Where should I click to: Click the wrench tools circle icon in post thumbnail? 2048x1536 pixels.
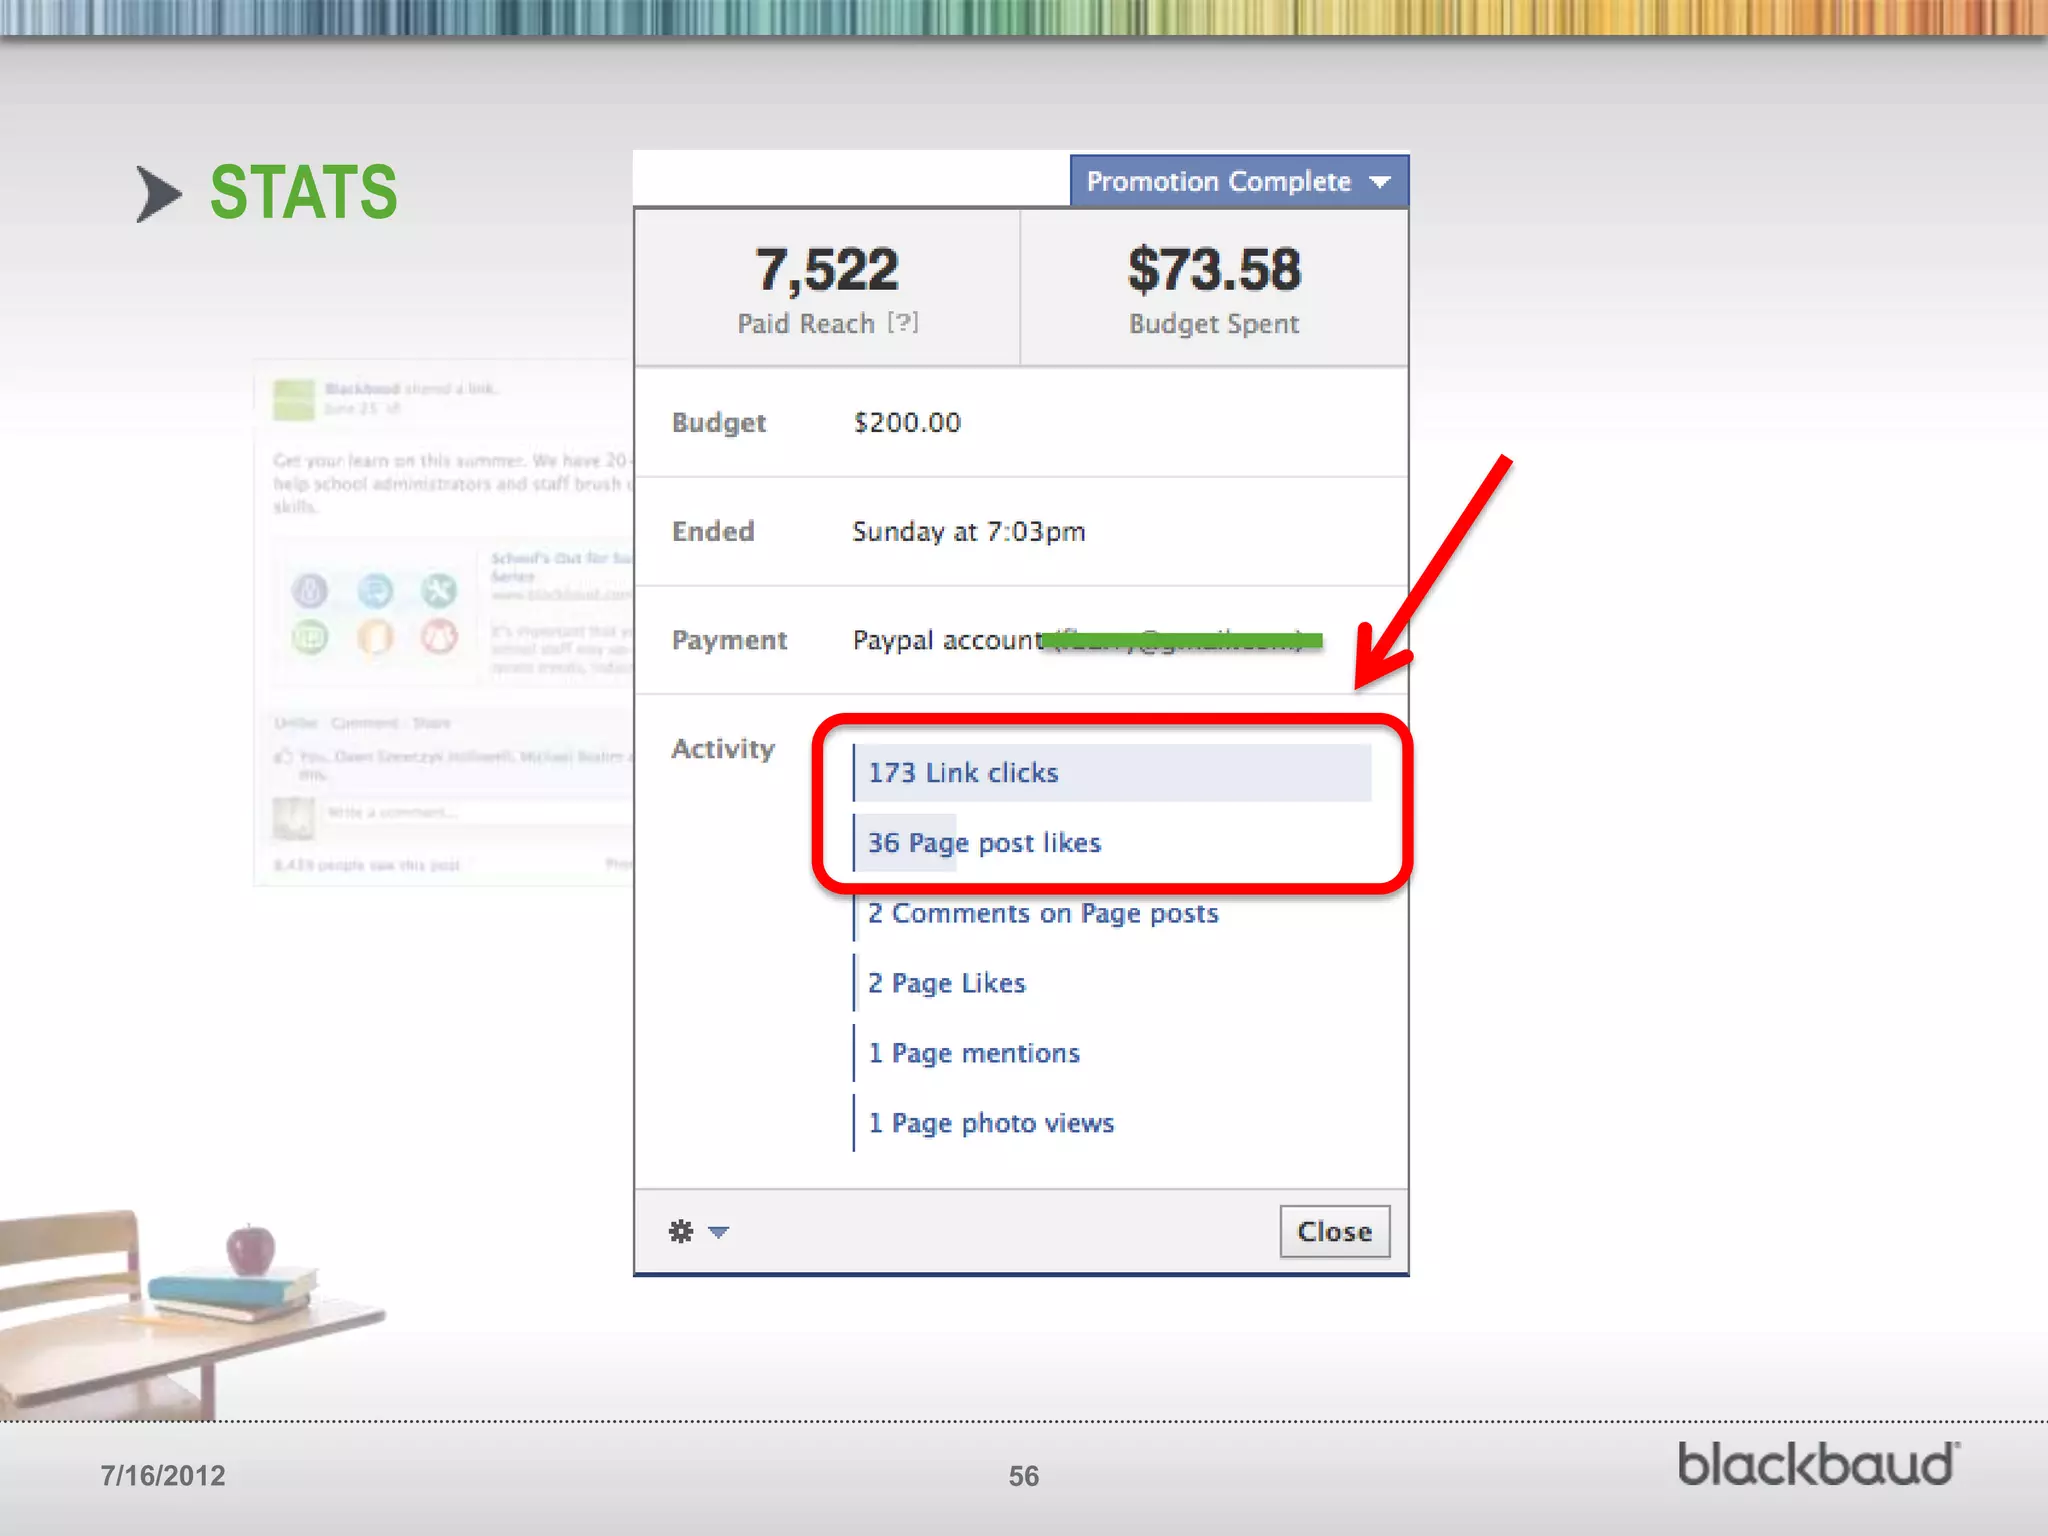tap(438, 590)
